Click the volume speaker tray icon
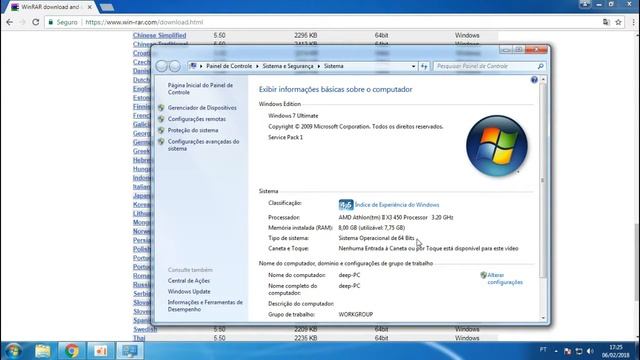The height and width of the screenshot is (360, 640). click(590, 351)
